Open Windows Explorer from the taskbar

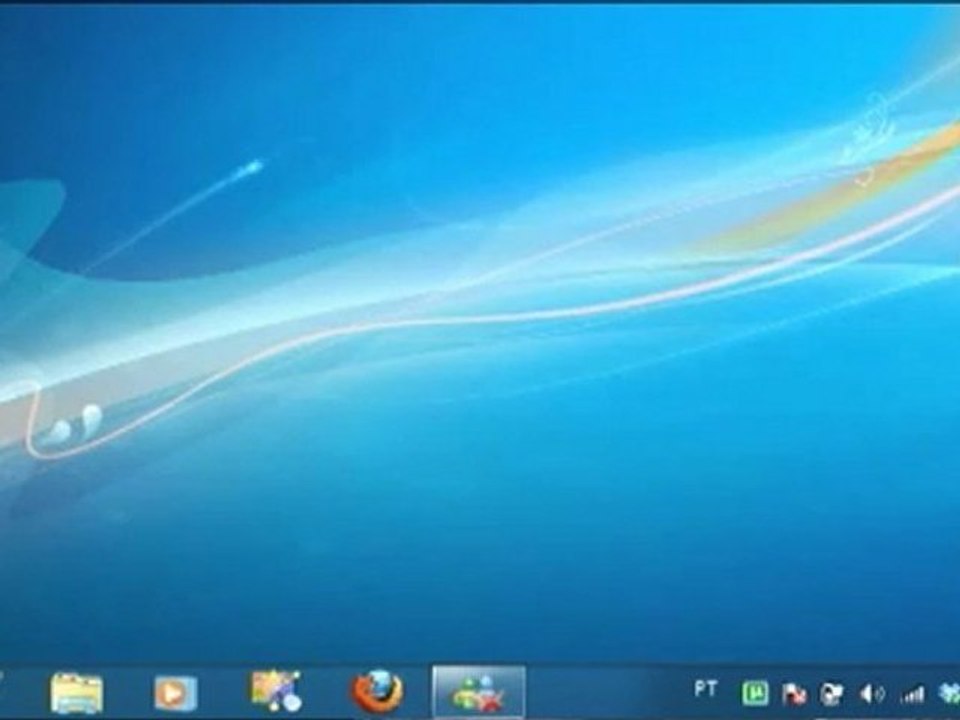tap(77, 693)
